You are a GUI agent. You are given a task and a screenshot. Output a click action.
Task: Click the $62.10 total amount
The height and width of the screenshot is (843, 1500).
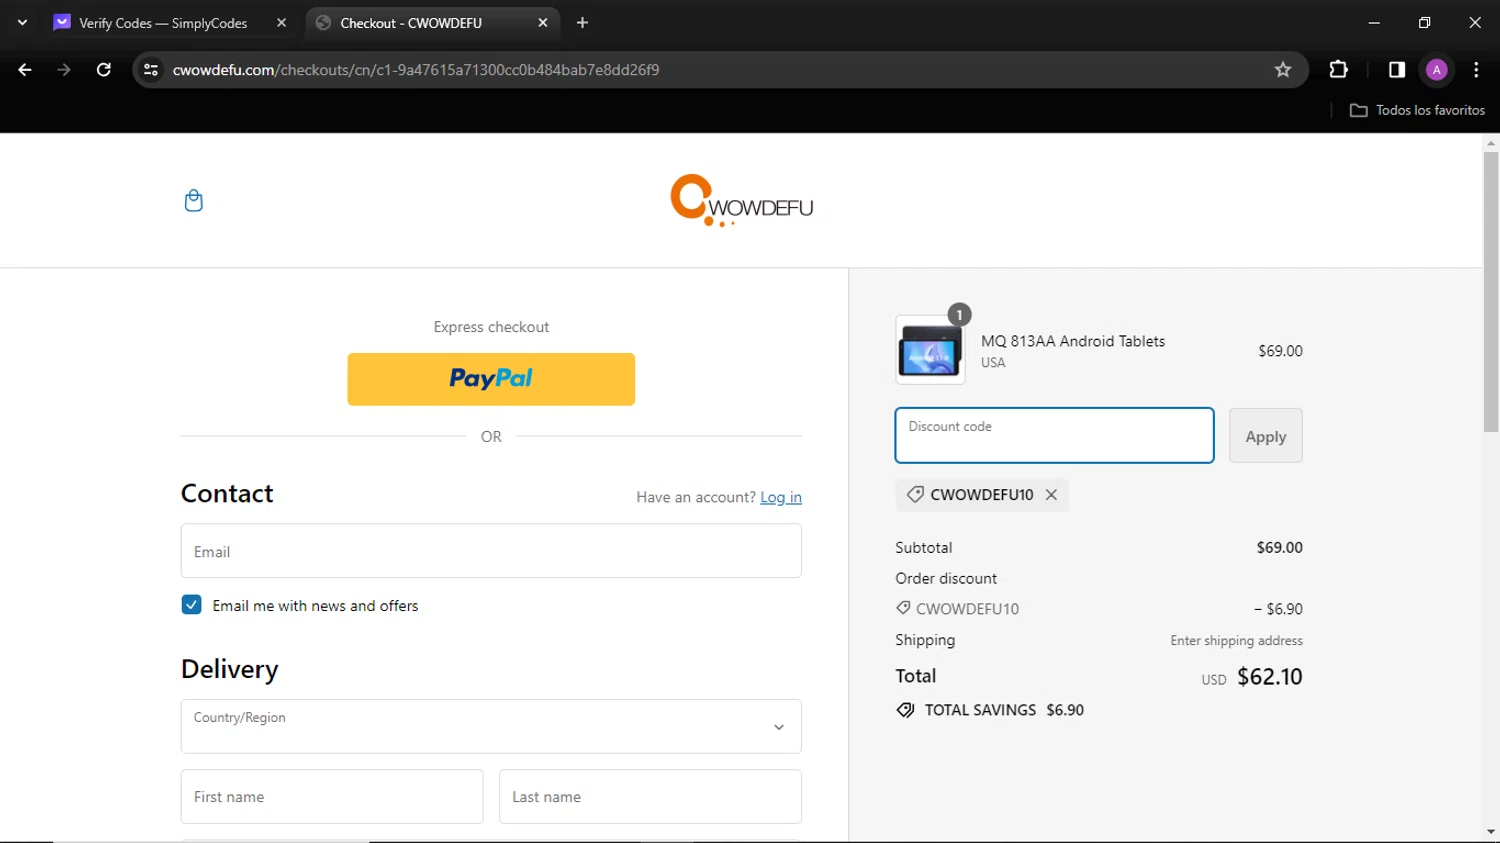pos(1270,677)
